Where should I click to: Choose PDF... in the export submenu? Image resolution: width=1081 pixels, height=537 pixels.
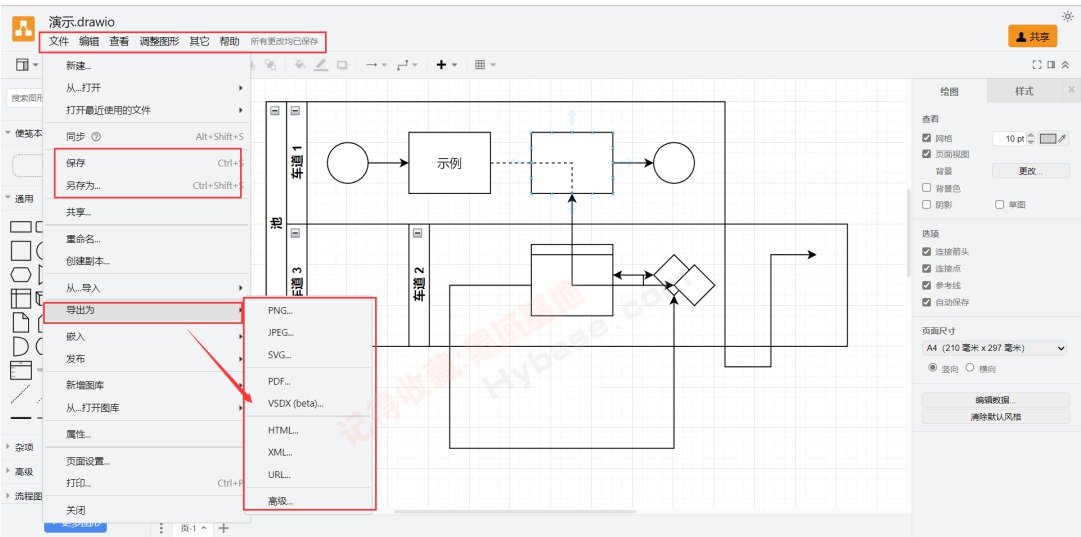(x=310, y=381)
